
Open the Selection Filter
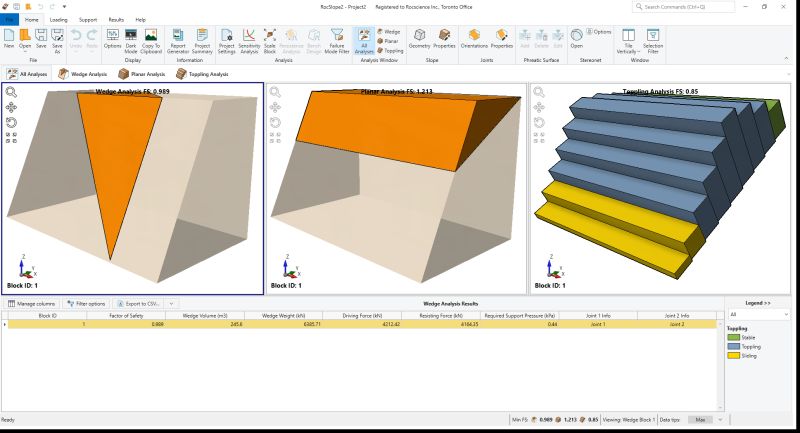click(653, 41)
